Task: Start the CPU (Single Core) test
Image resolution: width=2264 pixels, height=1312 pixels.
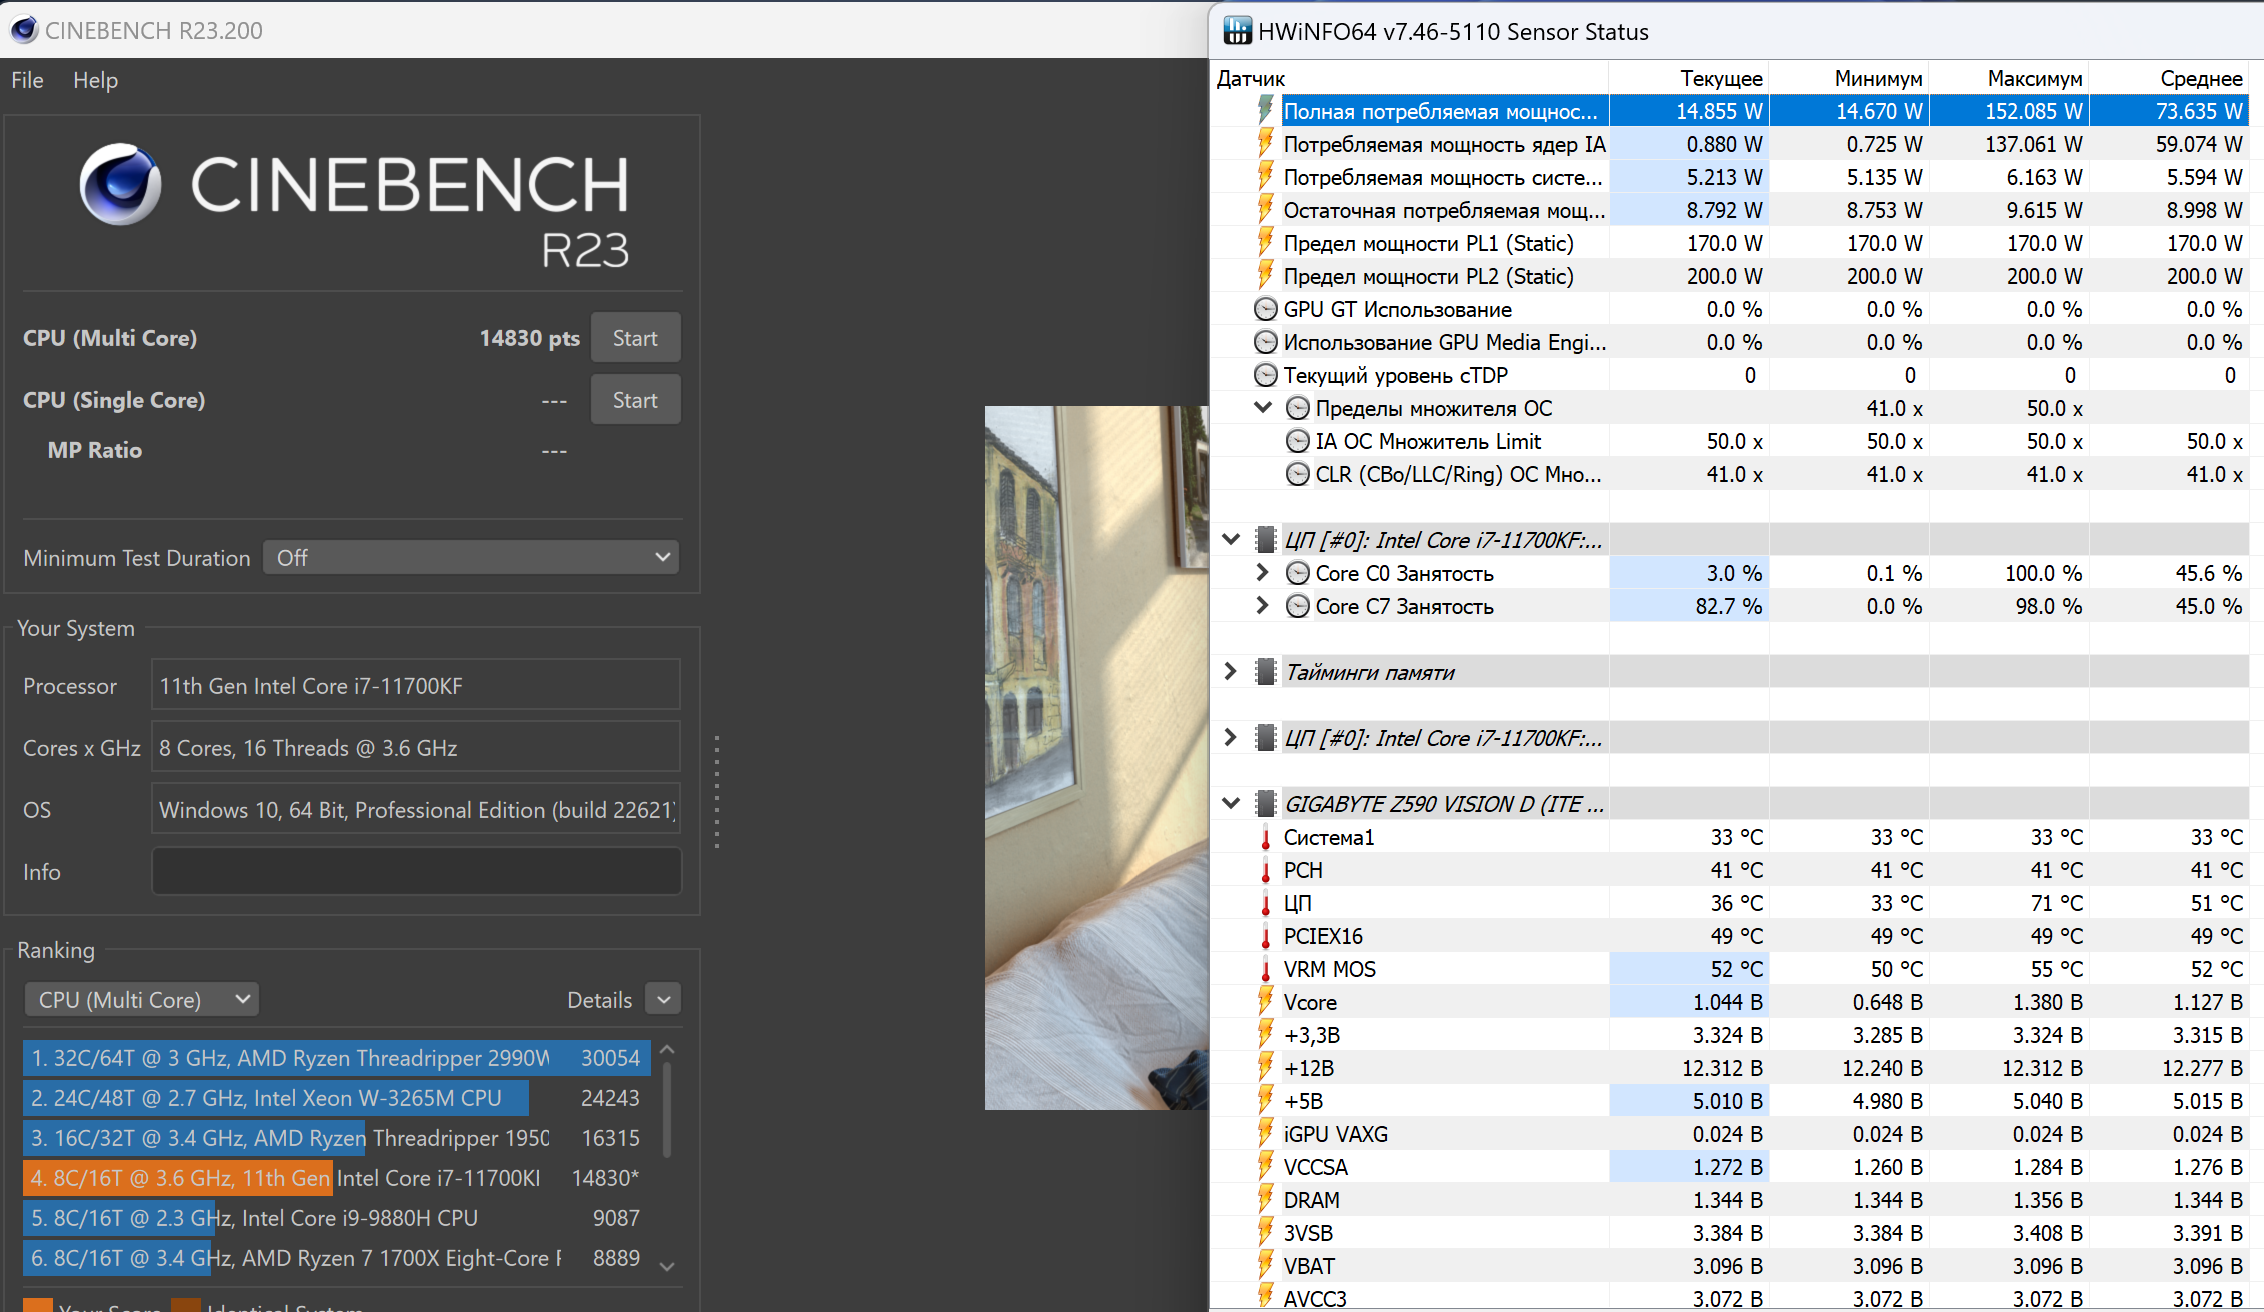Action: pyautogui.click(x=635, y=400)
